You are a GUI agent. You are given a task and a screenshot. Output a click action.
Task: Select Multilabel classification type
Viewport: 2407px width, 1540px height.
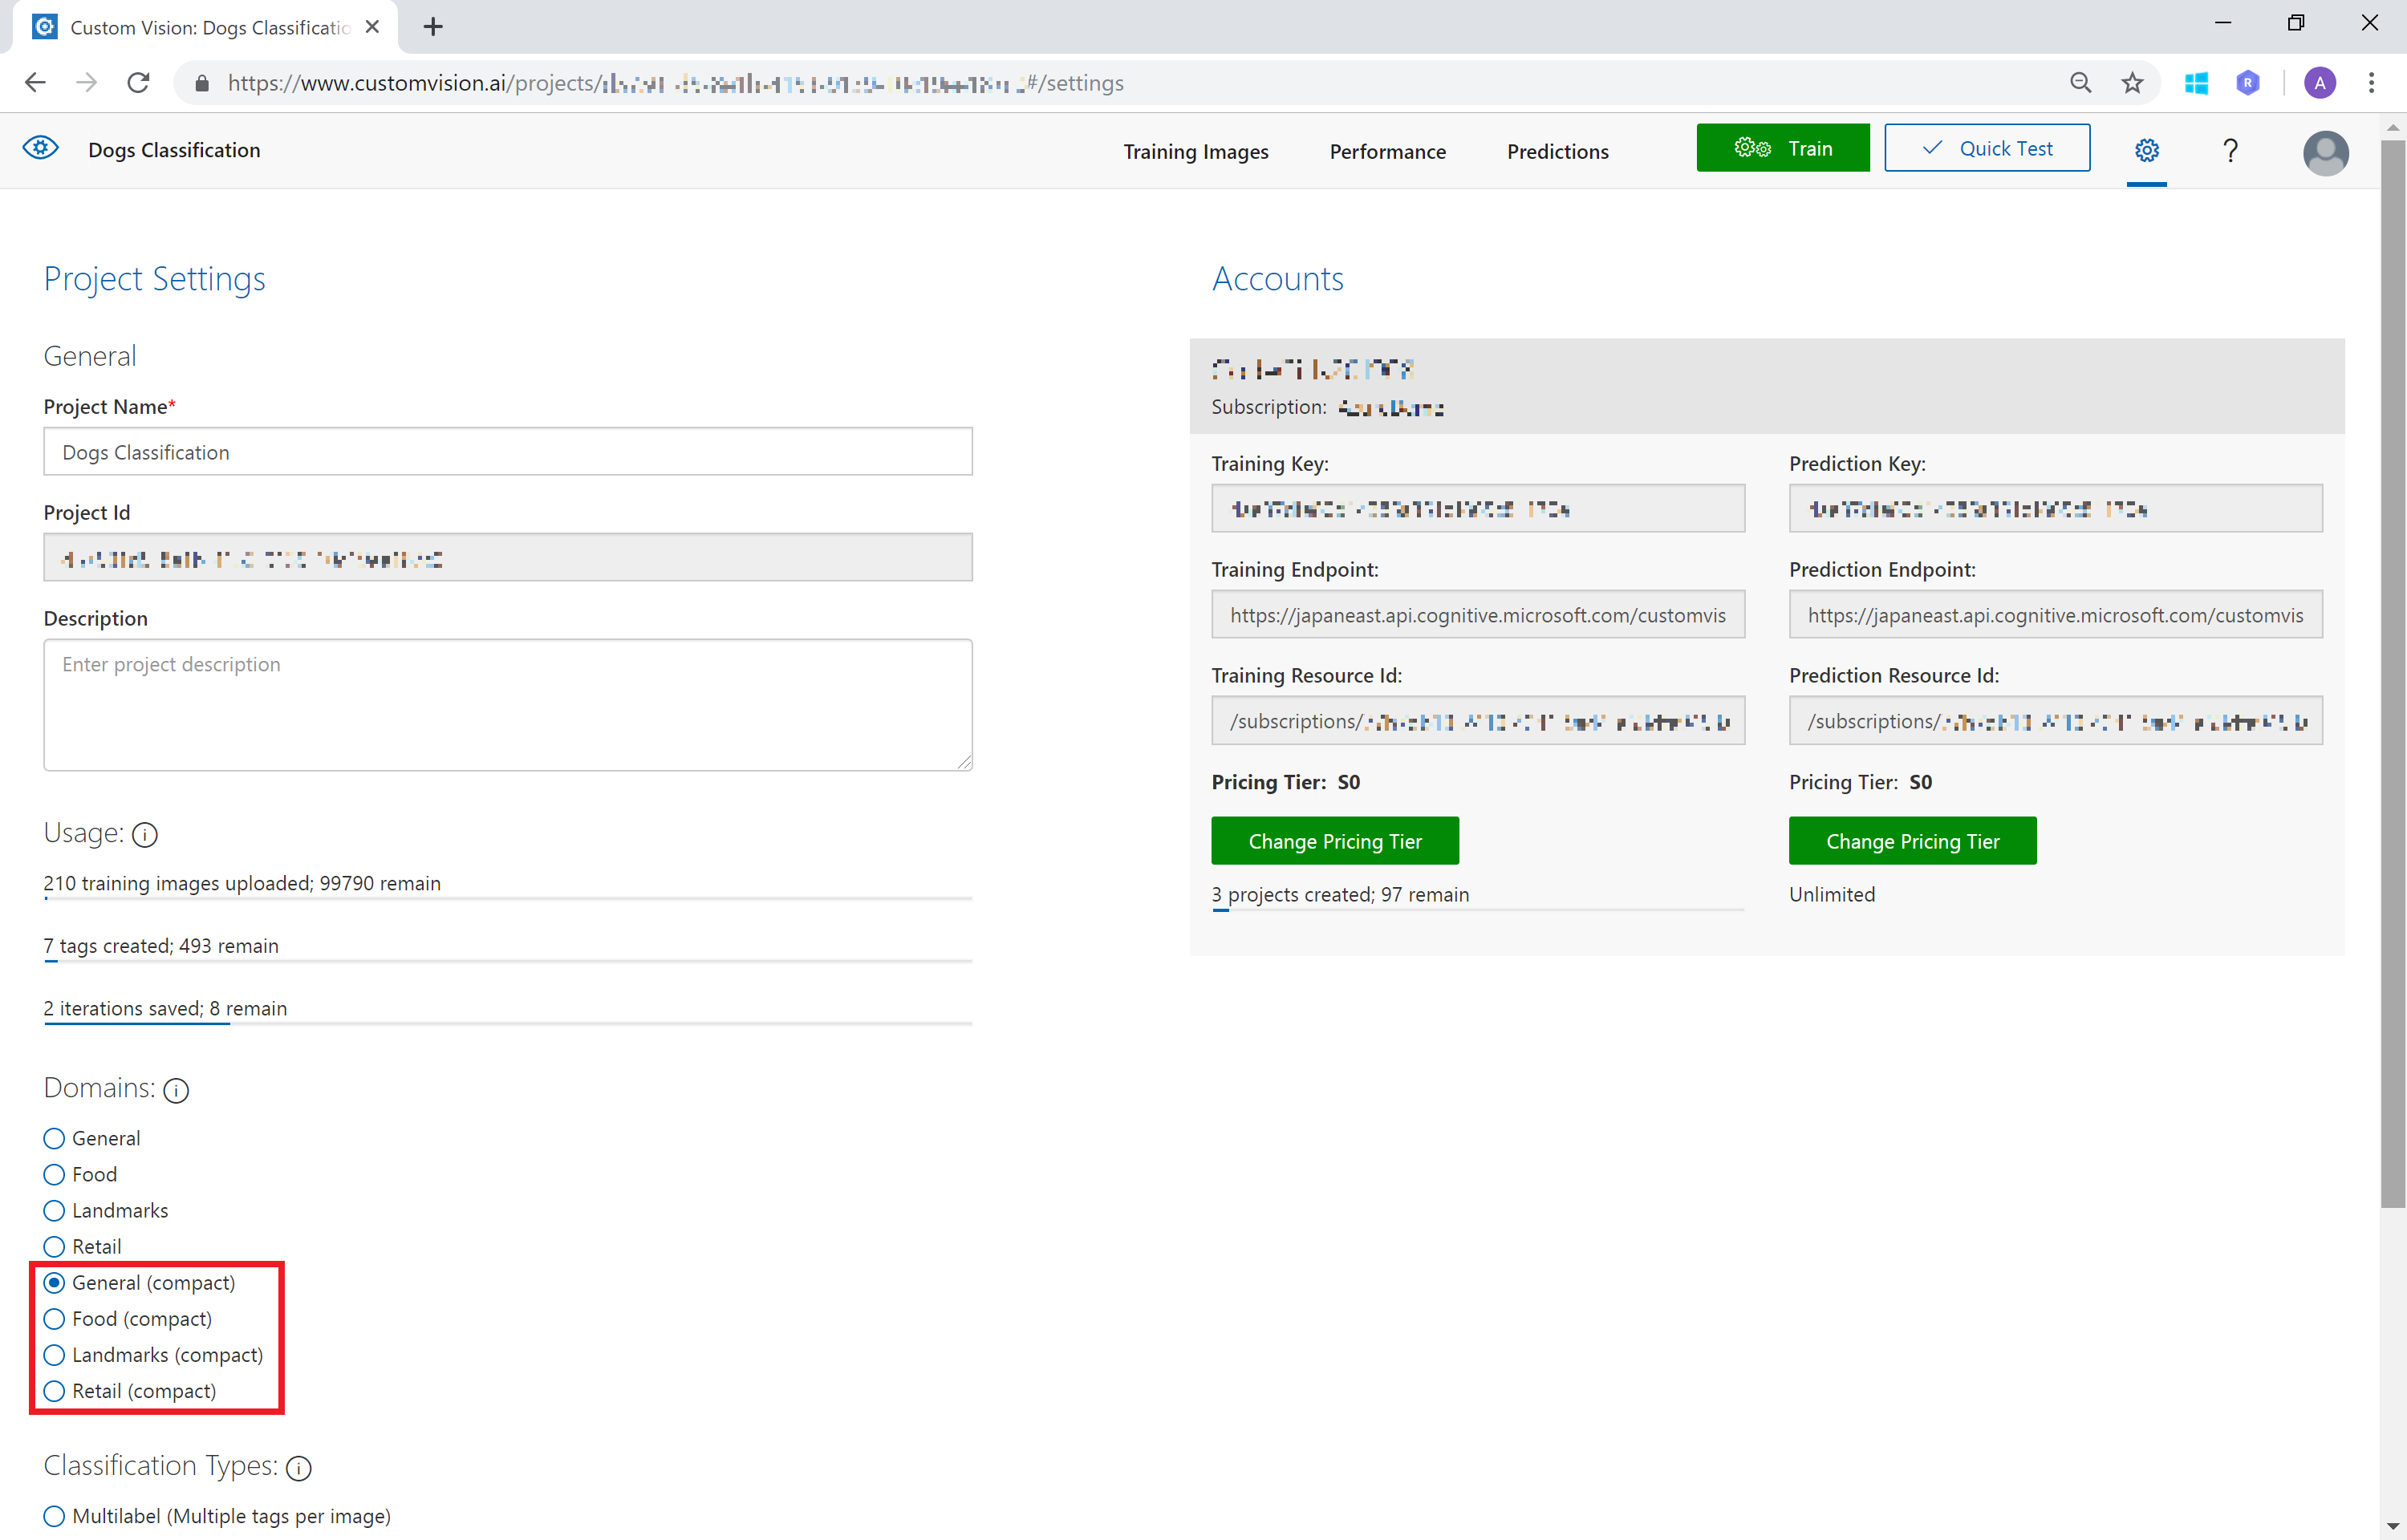coord(54,1516)
